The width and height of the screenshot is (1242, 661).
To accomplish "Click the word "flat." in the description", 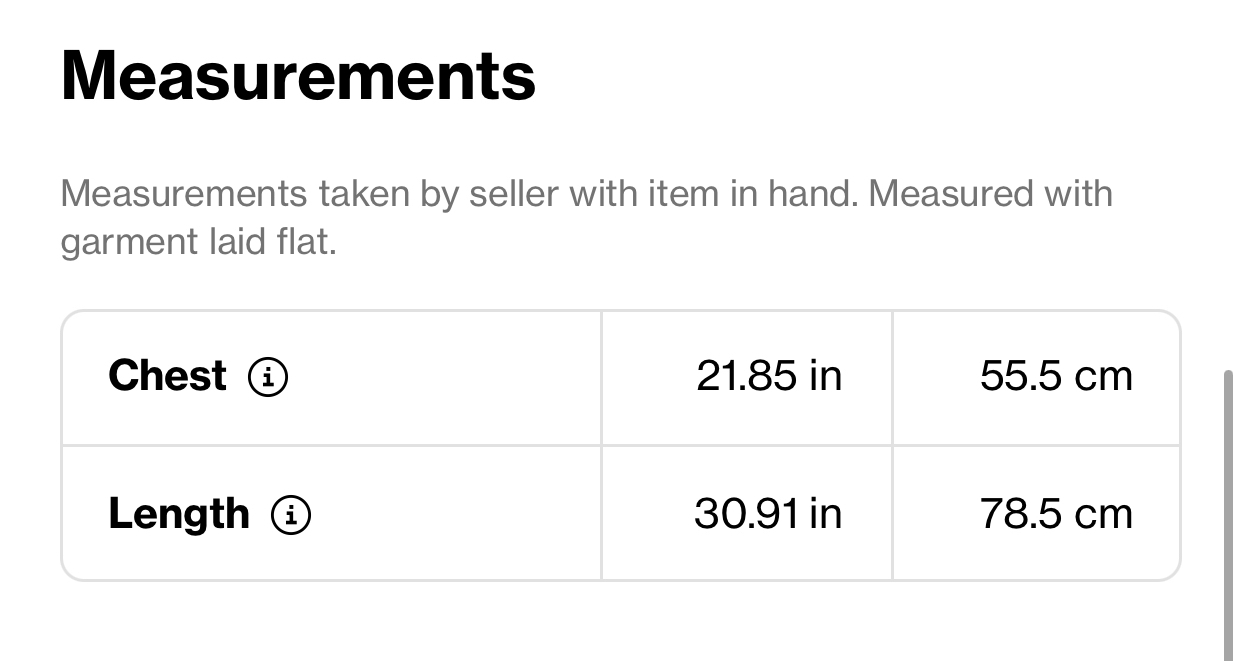I will coord(305,242).
